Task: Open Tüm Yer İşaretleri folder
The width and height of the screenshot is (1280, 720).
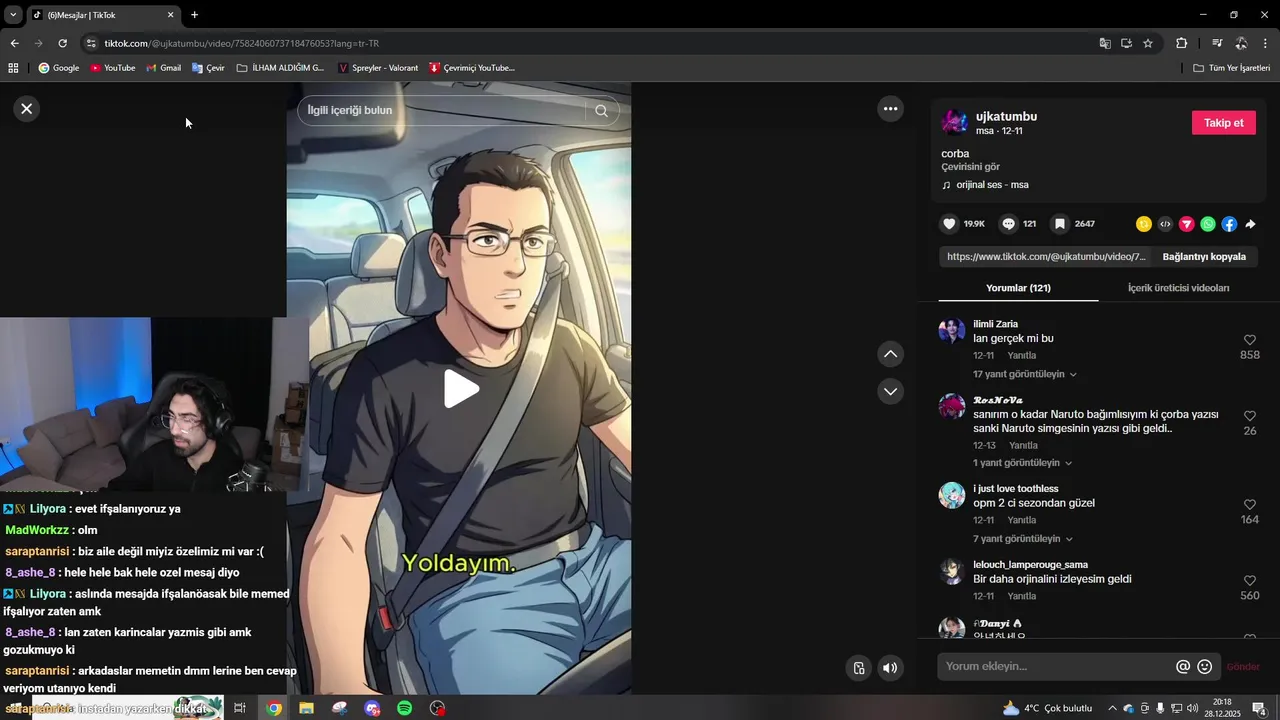Action: [x=1231, y=68]
